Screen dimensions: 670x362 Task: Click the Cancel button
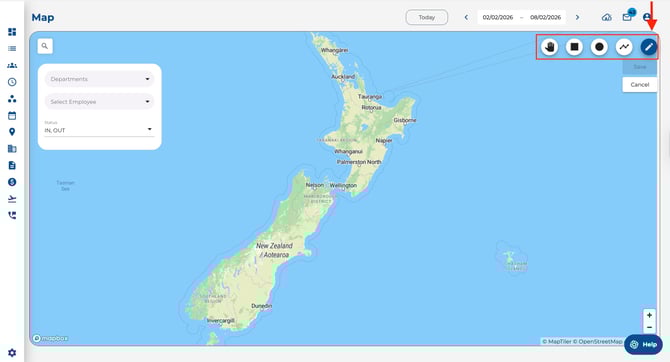[639, 85]
